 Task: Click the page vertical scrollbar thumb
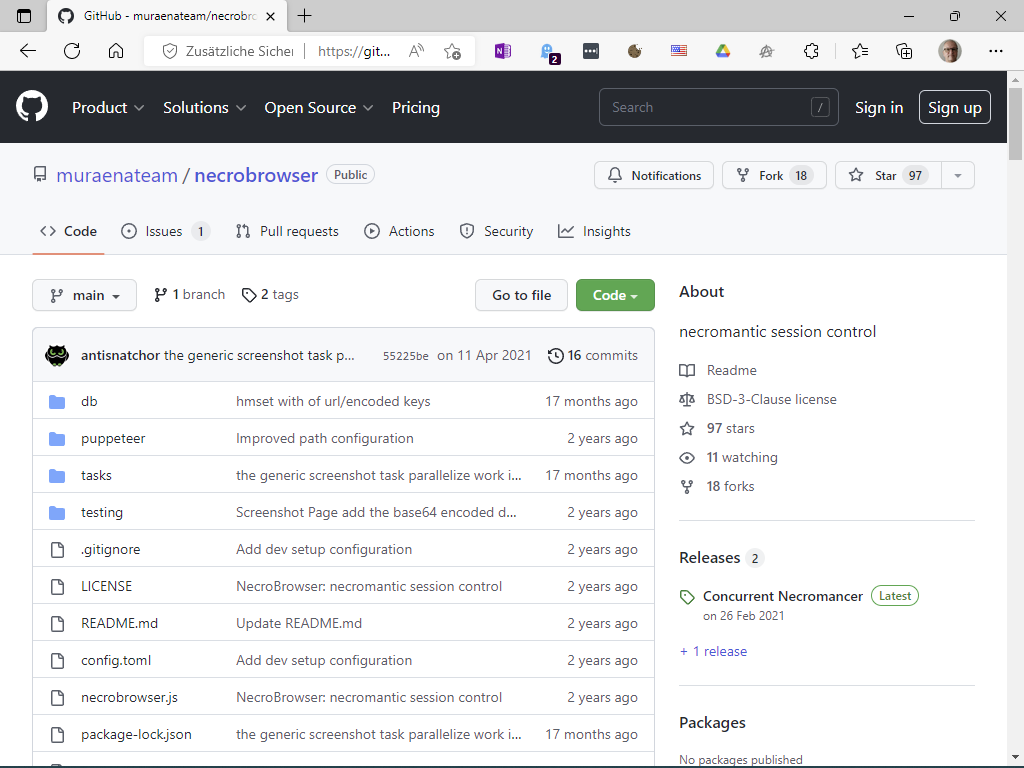pyautogui.click(x=1015, y=124)
